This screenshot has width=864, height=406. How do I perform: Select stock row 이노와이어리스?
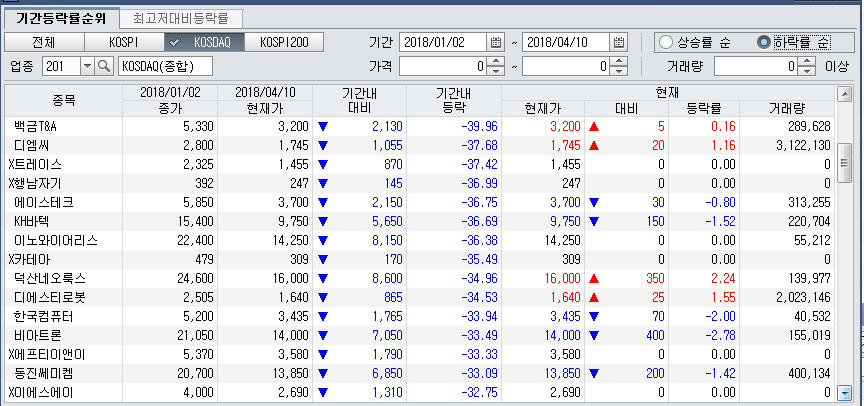click(x=420, y=240)
